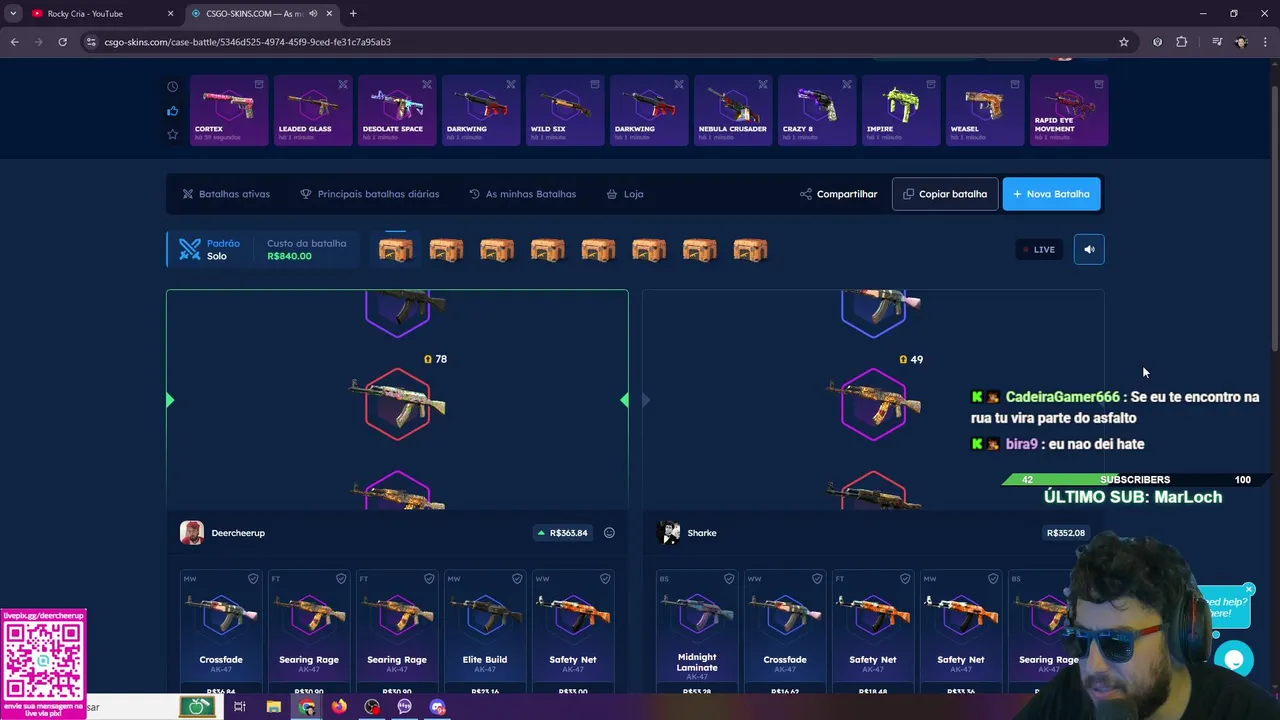
Task: Click the Padrão Solo battle mode icon
Action: [x=190, y=250]
